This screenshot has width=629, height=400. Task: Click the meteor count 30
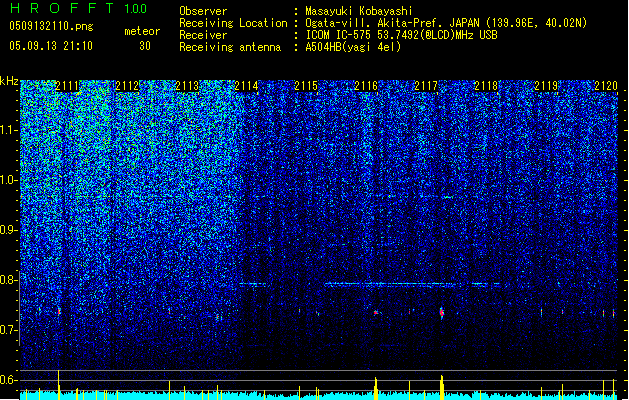(x=145, y=46)
